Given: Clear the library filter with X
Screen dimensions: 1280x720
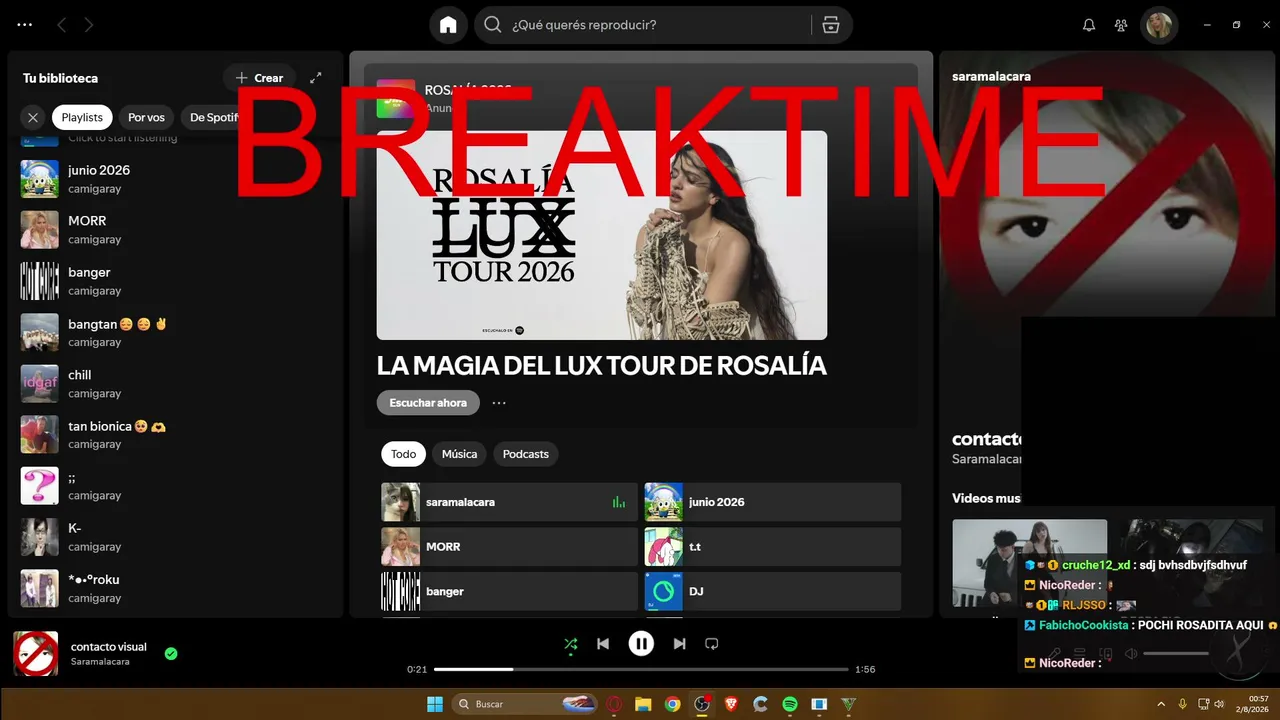Looking at the screenshot, I should coord(33,117).
